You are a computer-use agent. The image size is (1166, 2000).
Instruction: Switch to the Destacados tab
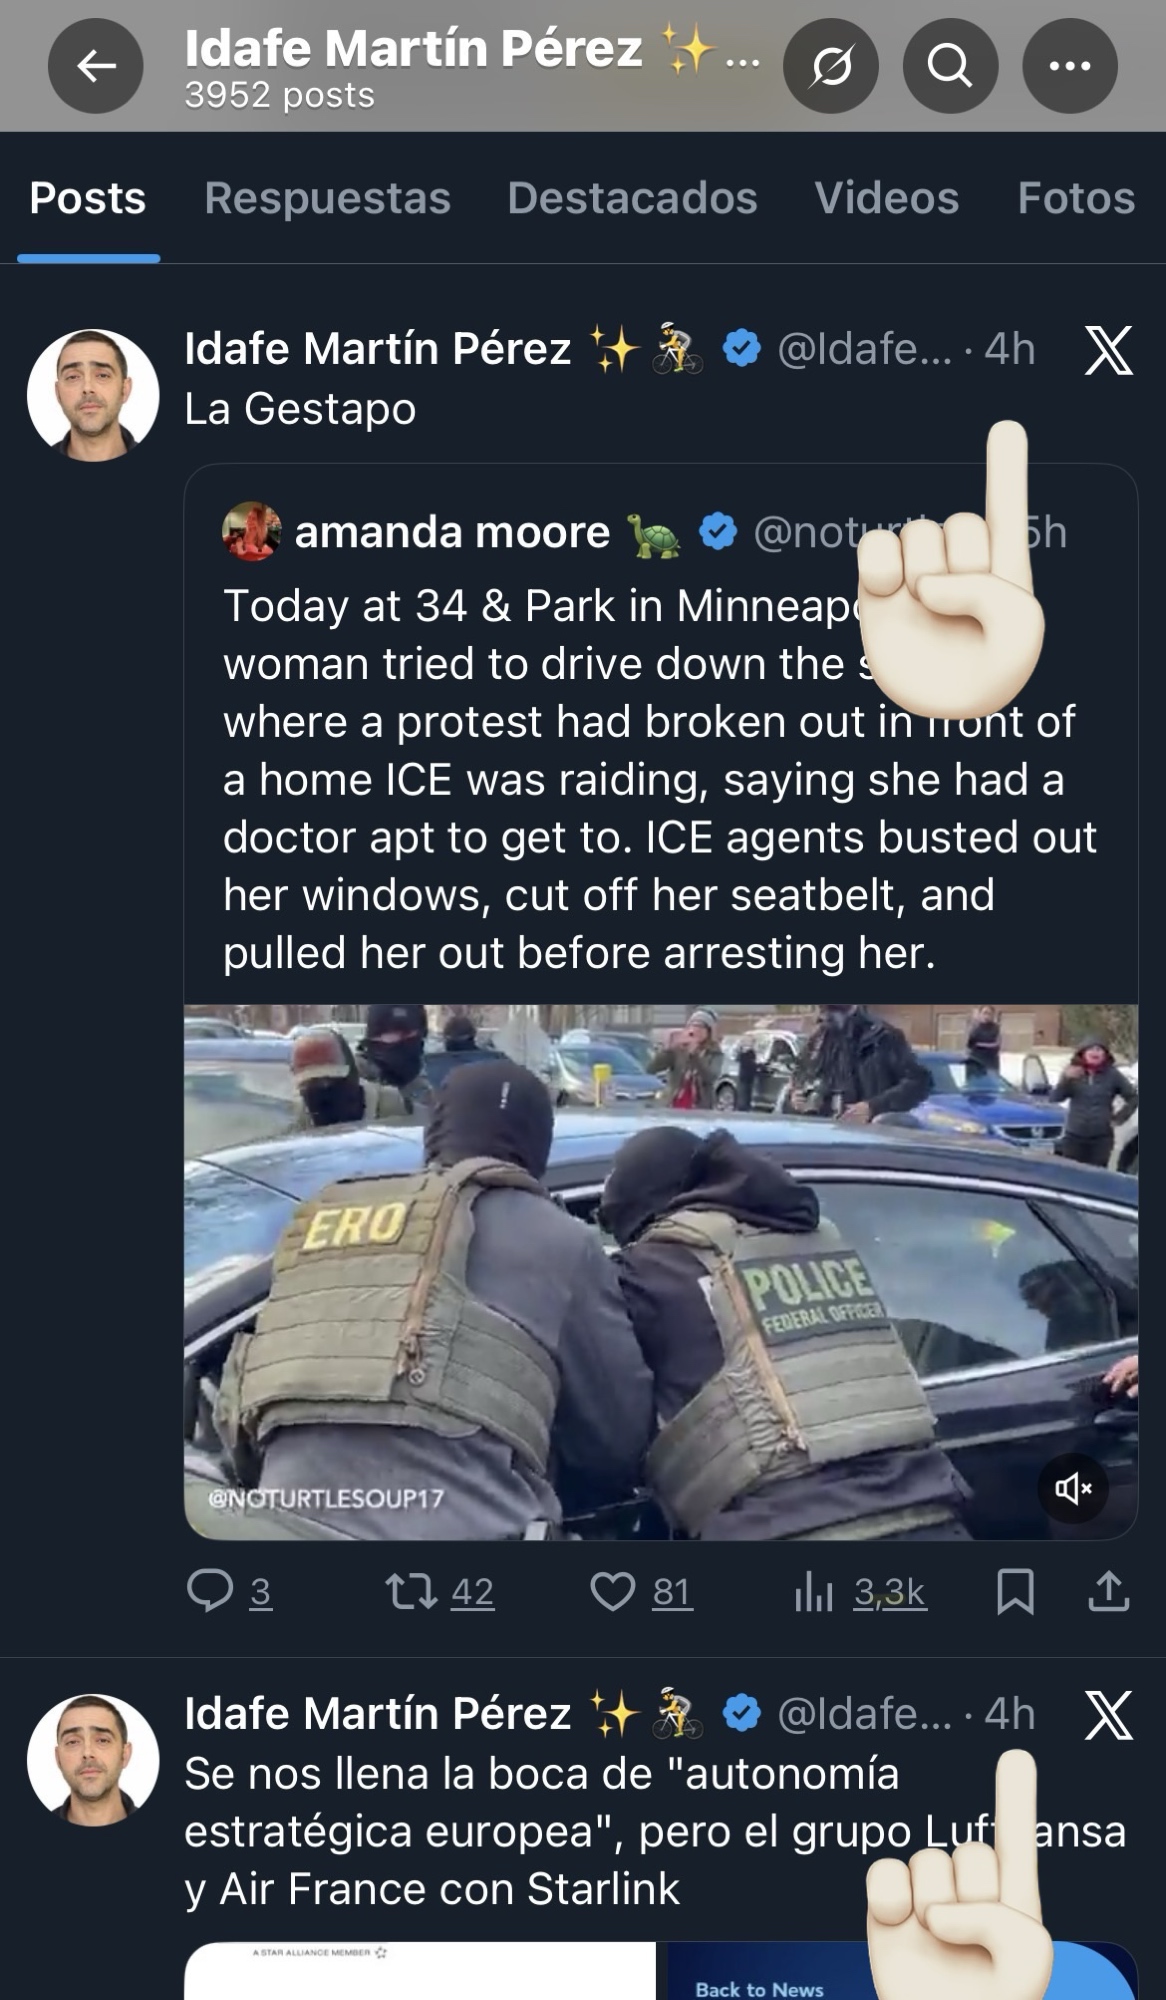[x=632, y=198]
